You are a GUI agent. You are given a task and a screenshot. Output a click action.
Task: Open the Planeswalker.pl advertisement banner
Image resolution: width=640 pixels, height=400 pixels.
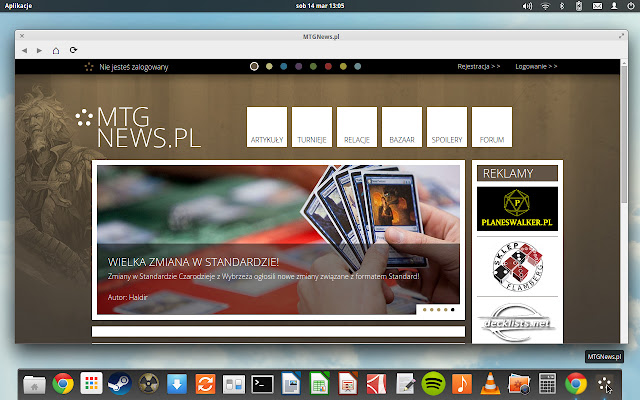point(517,209)
